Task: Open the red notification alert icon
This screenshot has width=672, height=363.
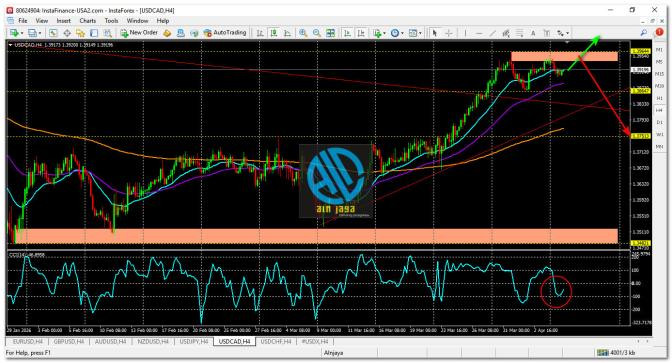Action: (659, 33)
